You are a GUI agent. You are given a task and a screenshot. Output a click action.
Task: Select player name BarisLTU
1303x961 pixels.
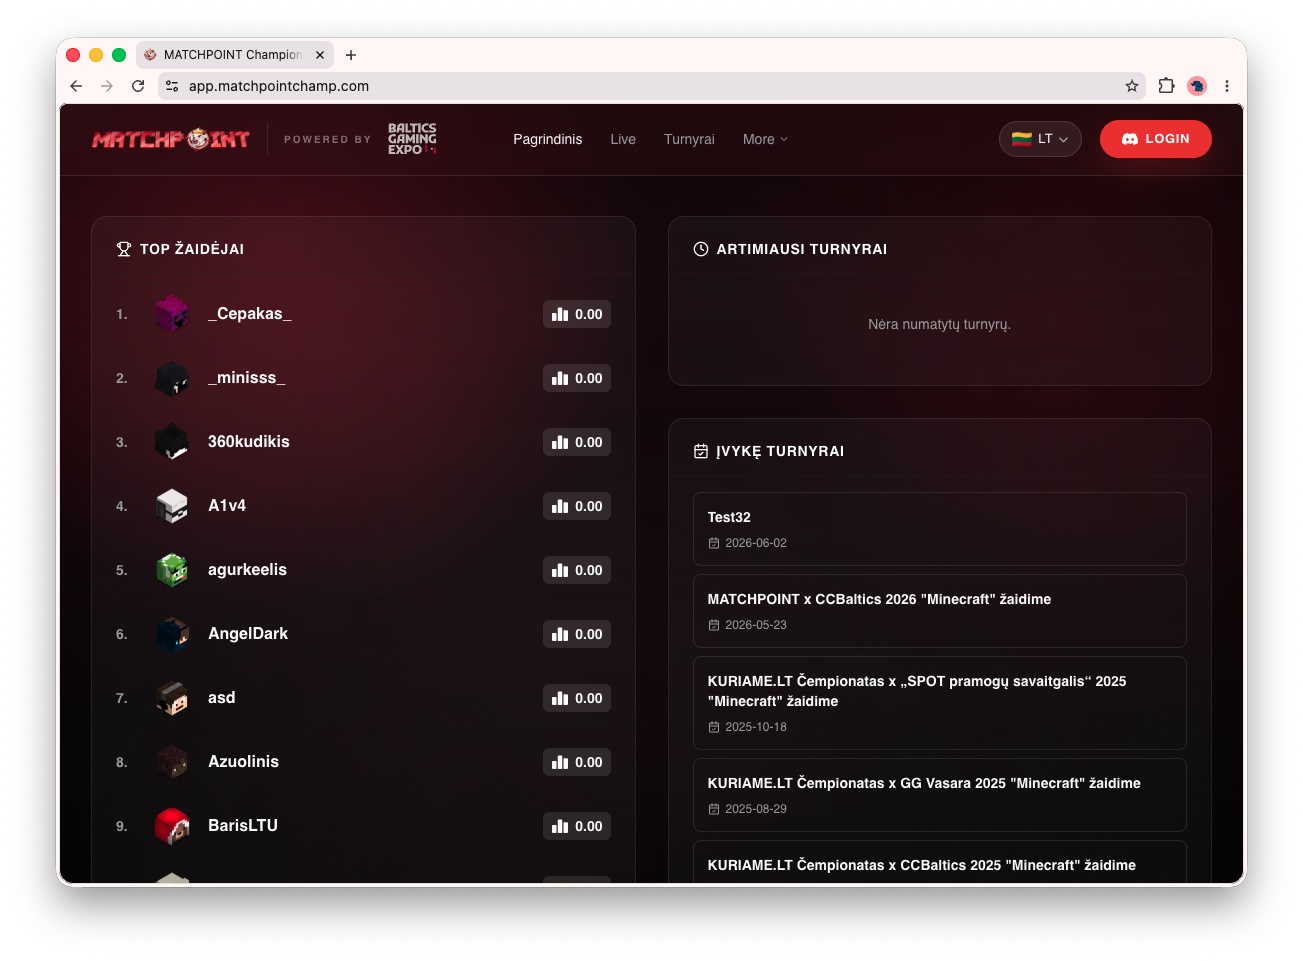point(243,826)
